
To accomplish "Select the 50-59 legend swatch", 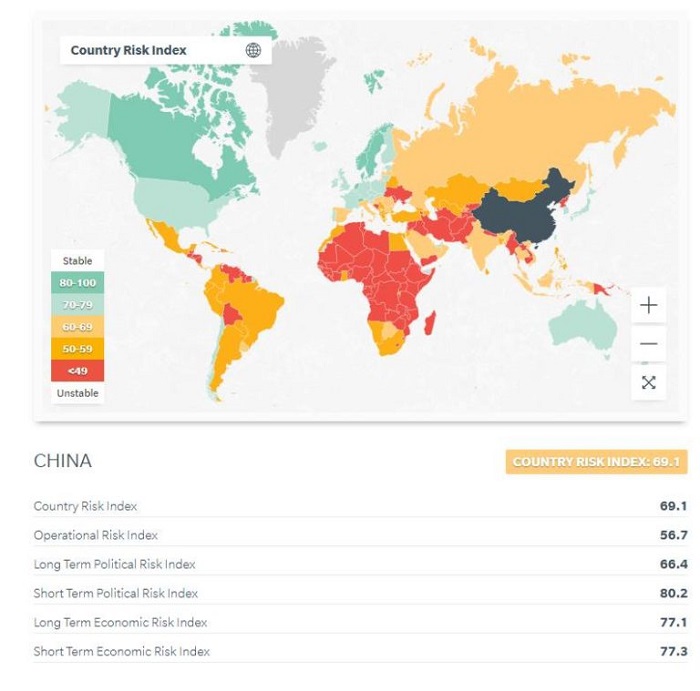I will [x=77, y=349].
